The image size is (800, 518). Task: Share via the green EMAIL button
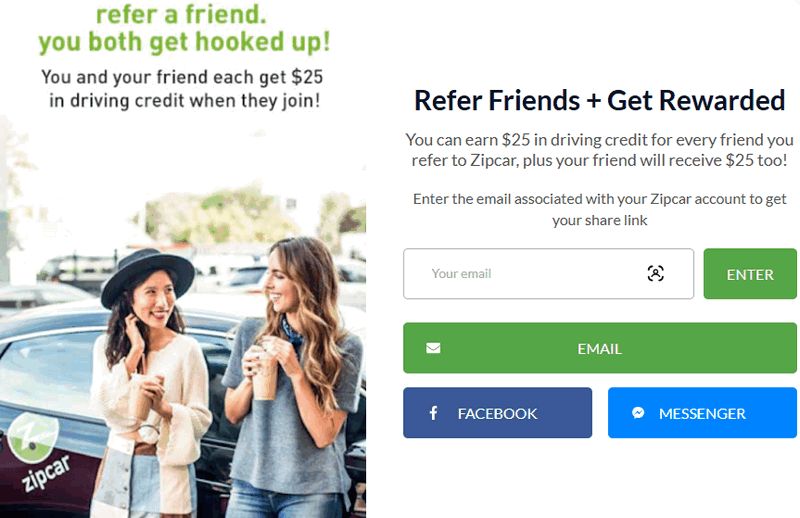600,348
